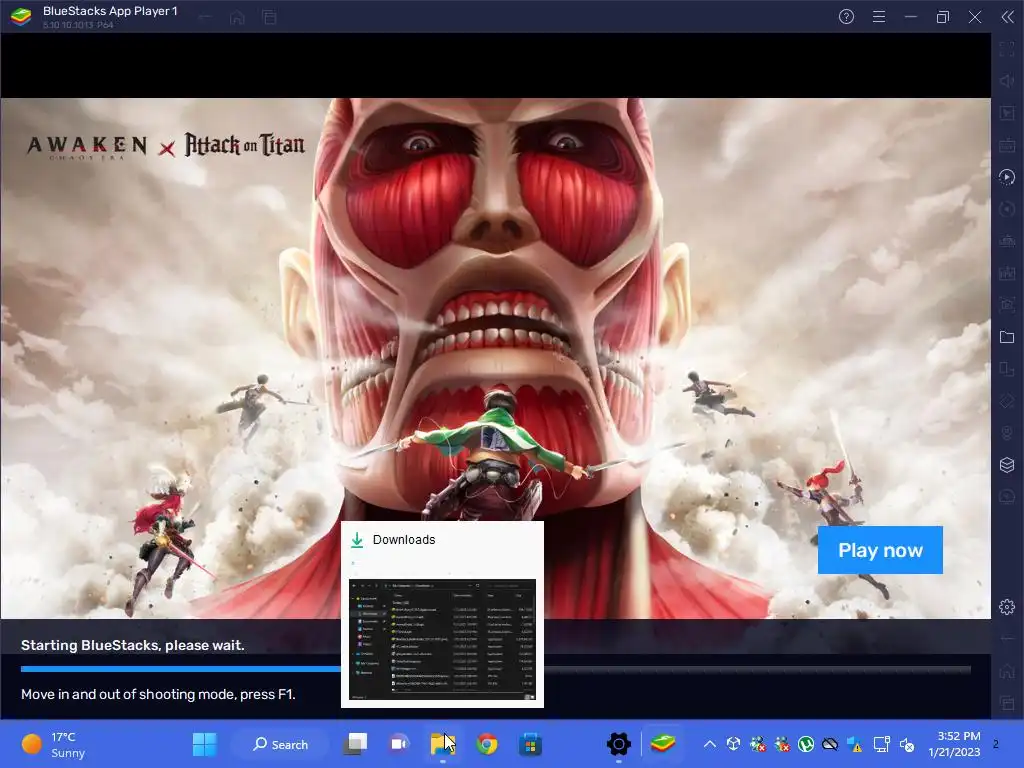Viewport: 1024px width, 768px height.
Task: Open Task View from the taskbar
Action: (x=355, y=744)
